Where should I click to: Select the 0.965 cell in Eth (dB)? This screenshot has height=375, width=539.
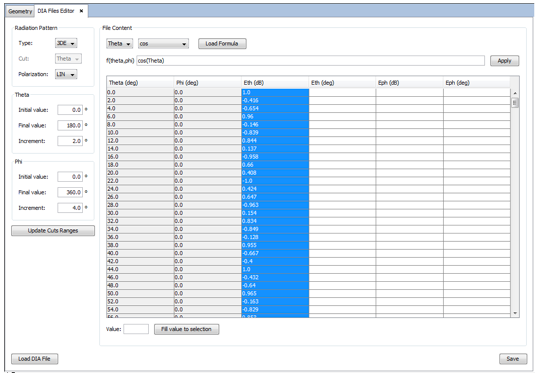coord(275,294)
